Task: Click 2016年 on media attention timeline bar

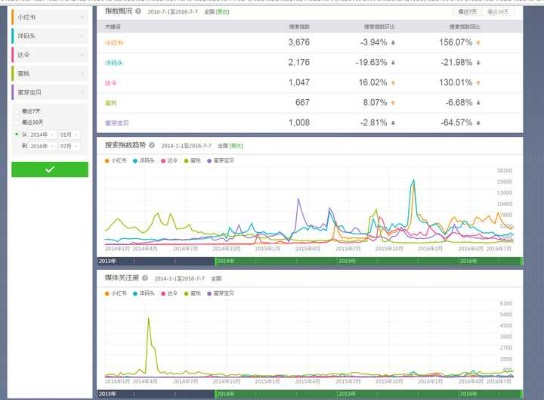Action: pyautogui.click(x=468, y=394)
